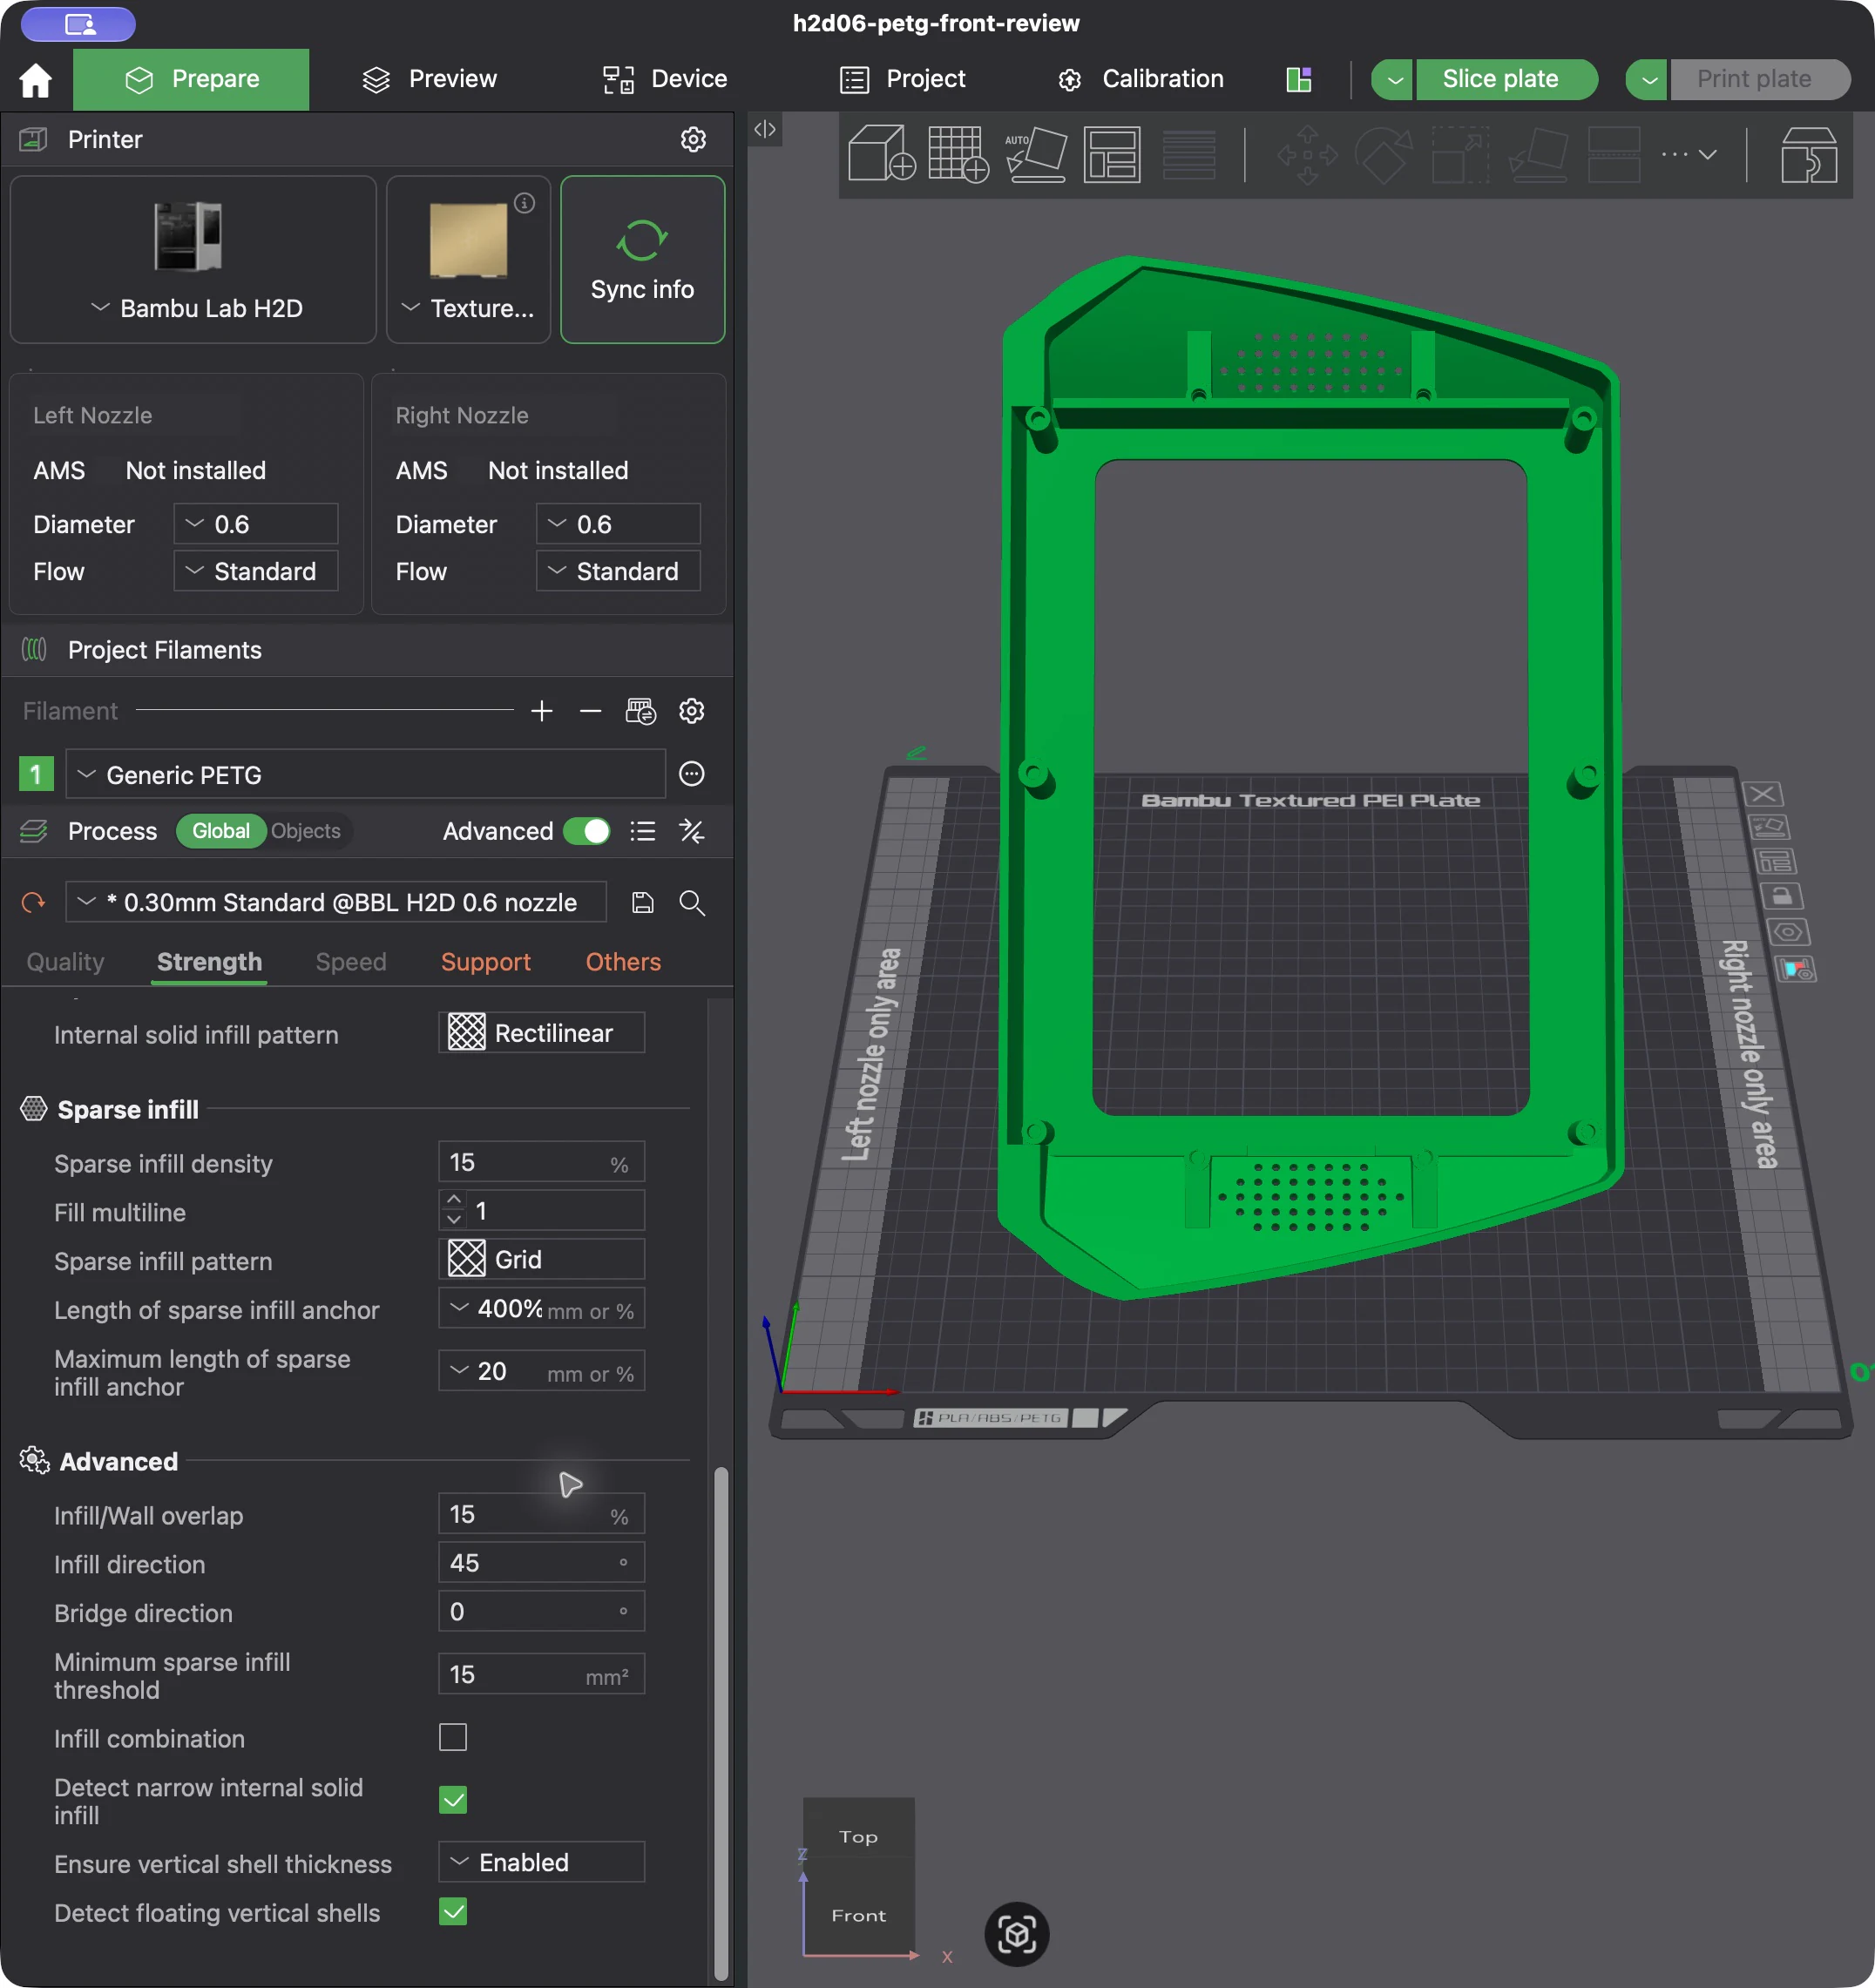Select the Global process scope
This screenshot has height=1988, width=1875.
coord(221,831)
